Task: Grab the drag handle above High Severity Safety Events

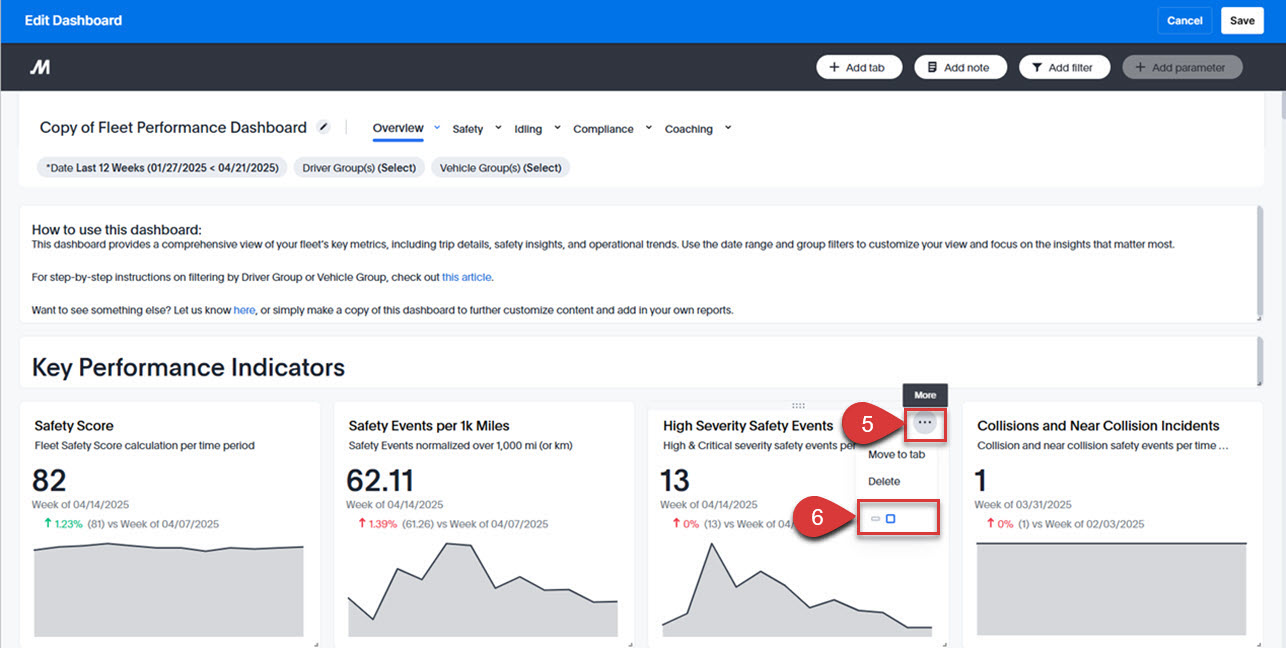Action: pos(798,405)
